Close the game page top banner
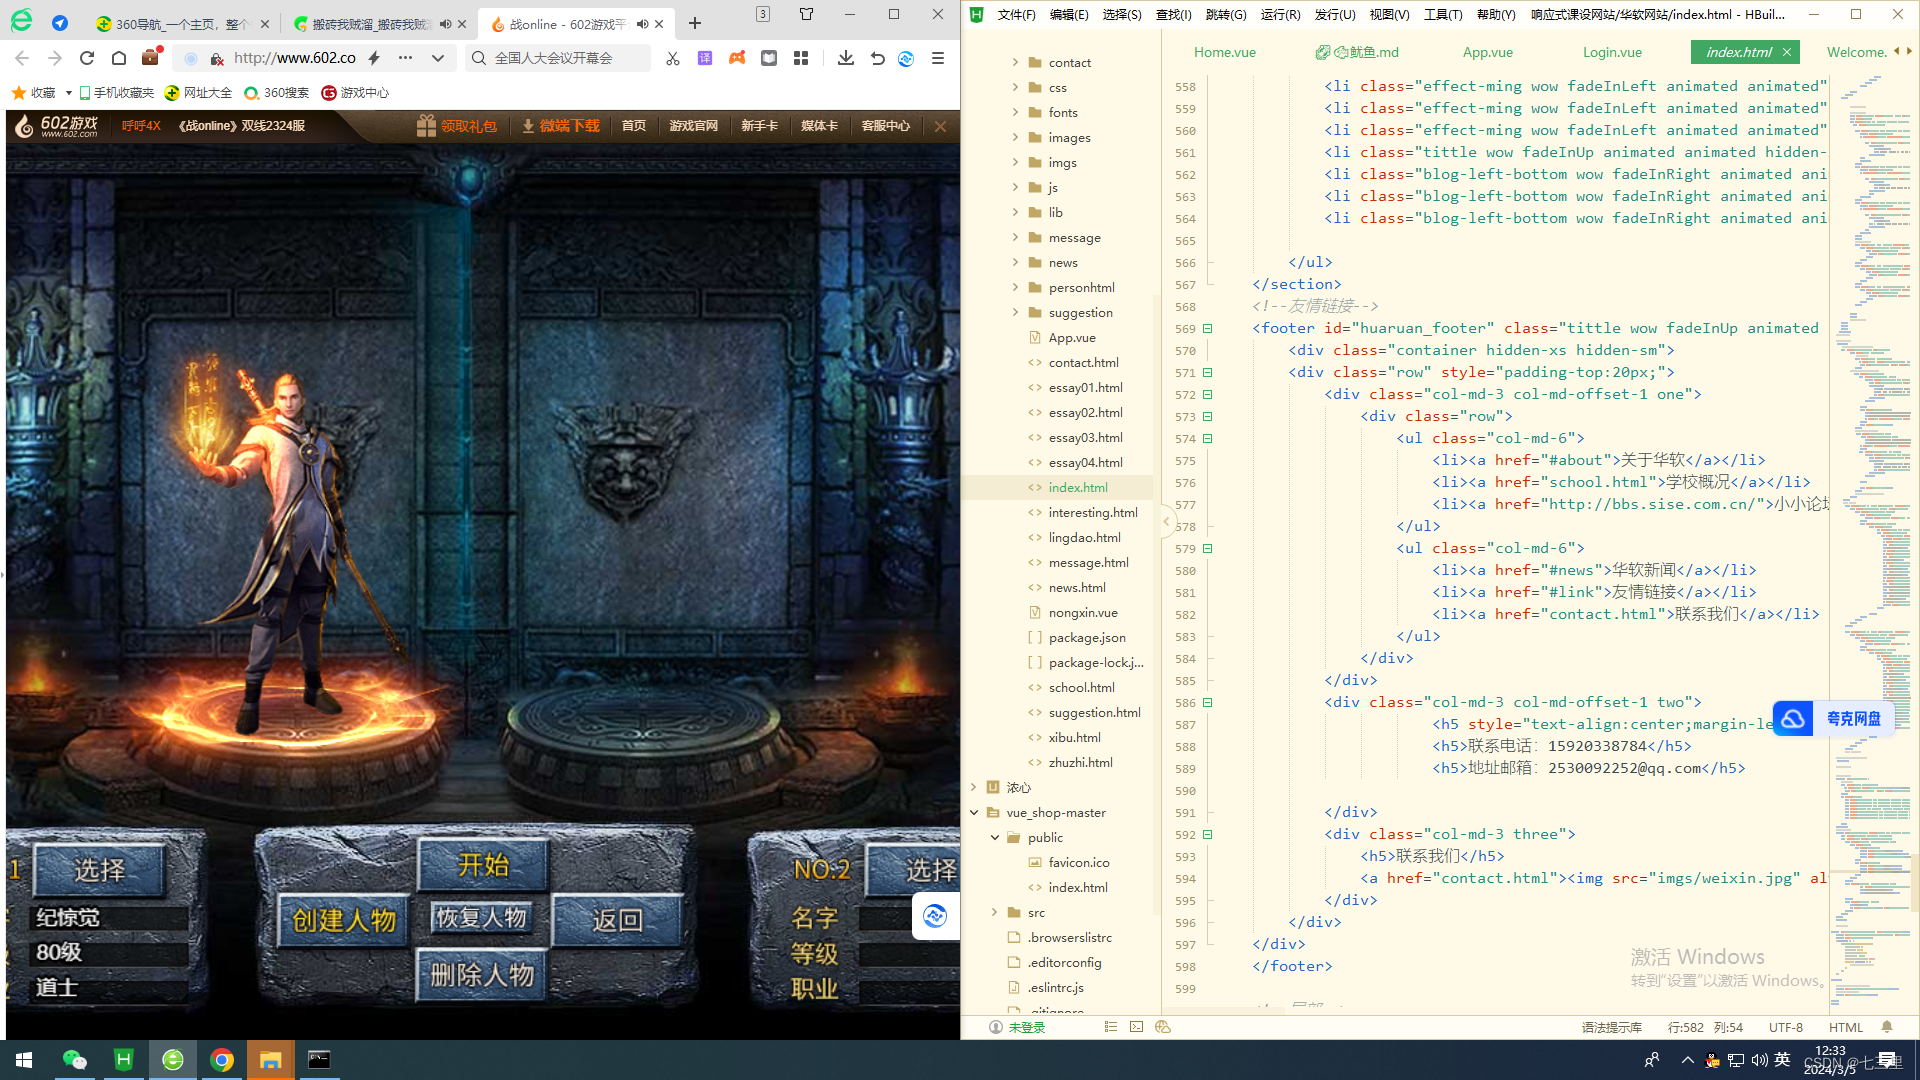1920x1080 pixels. click(940, 126)
